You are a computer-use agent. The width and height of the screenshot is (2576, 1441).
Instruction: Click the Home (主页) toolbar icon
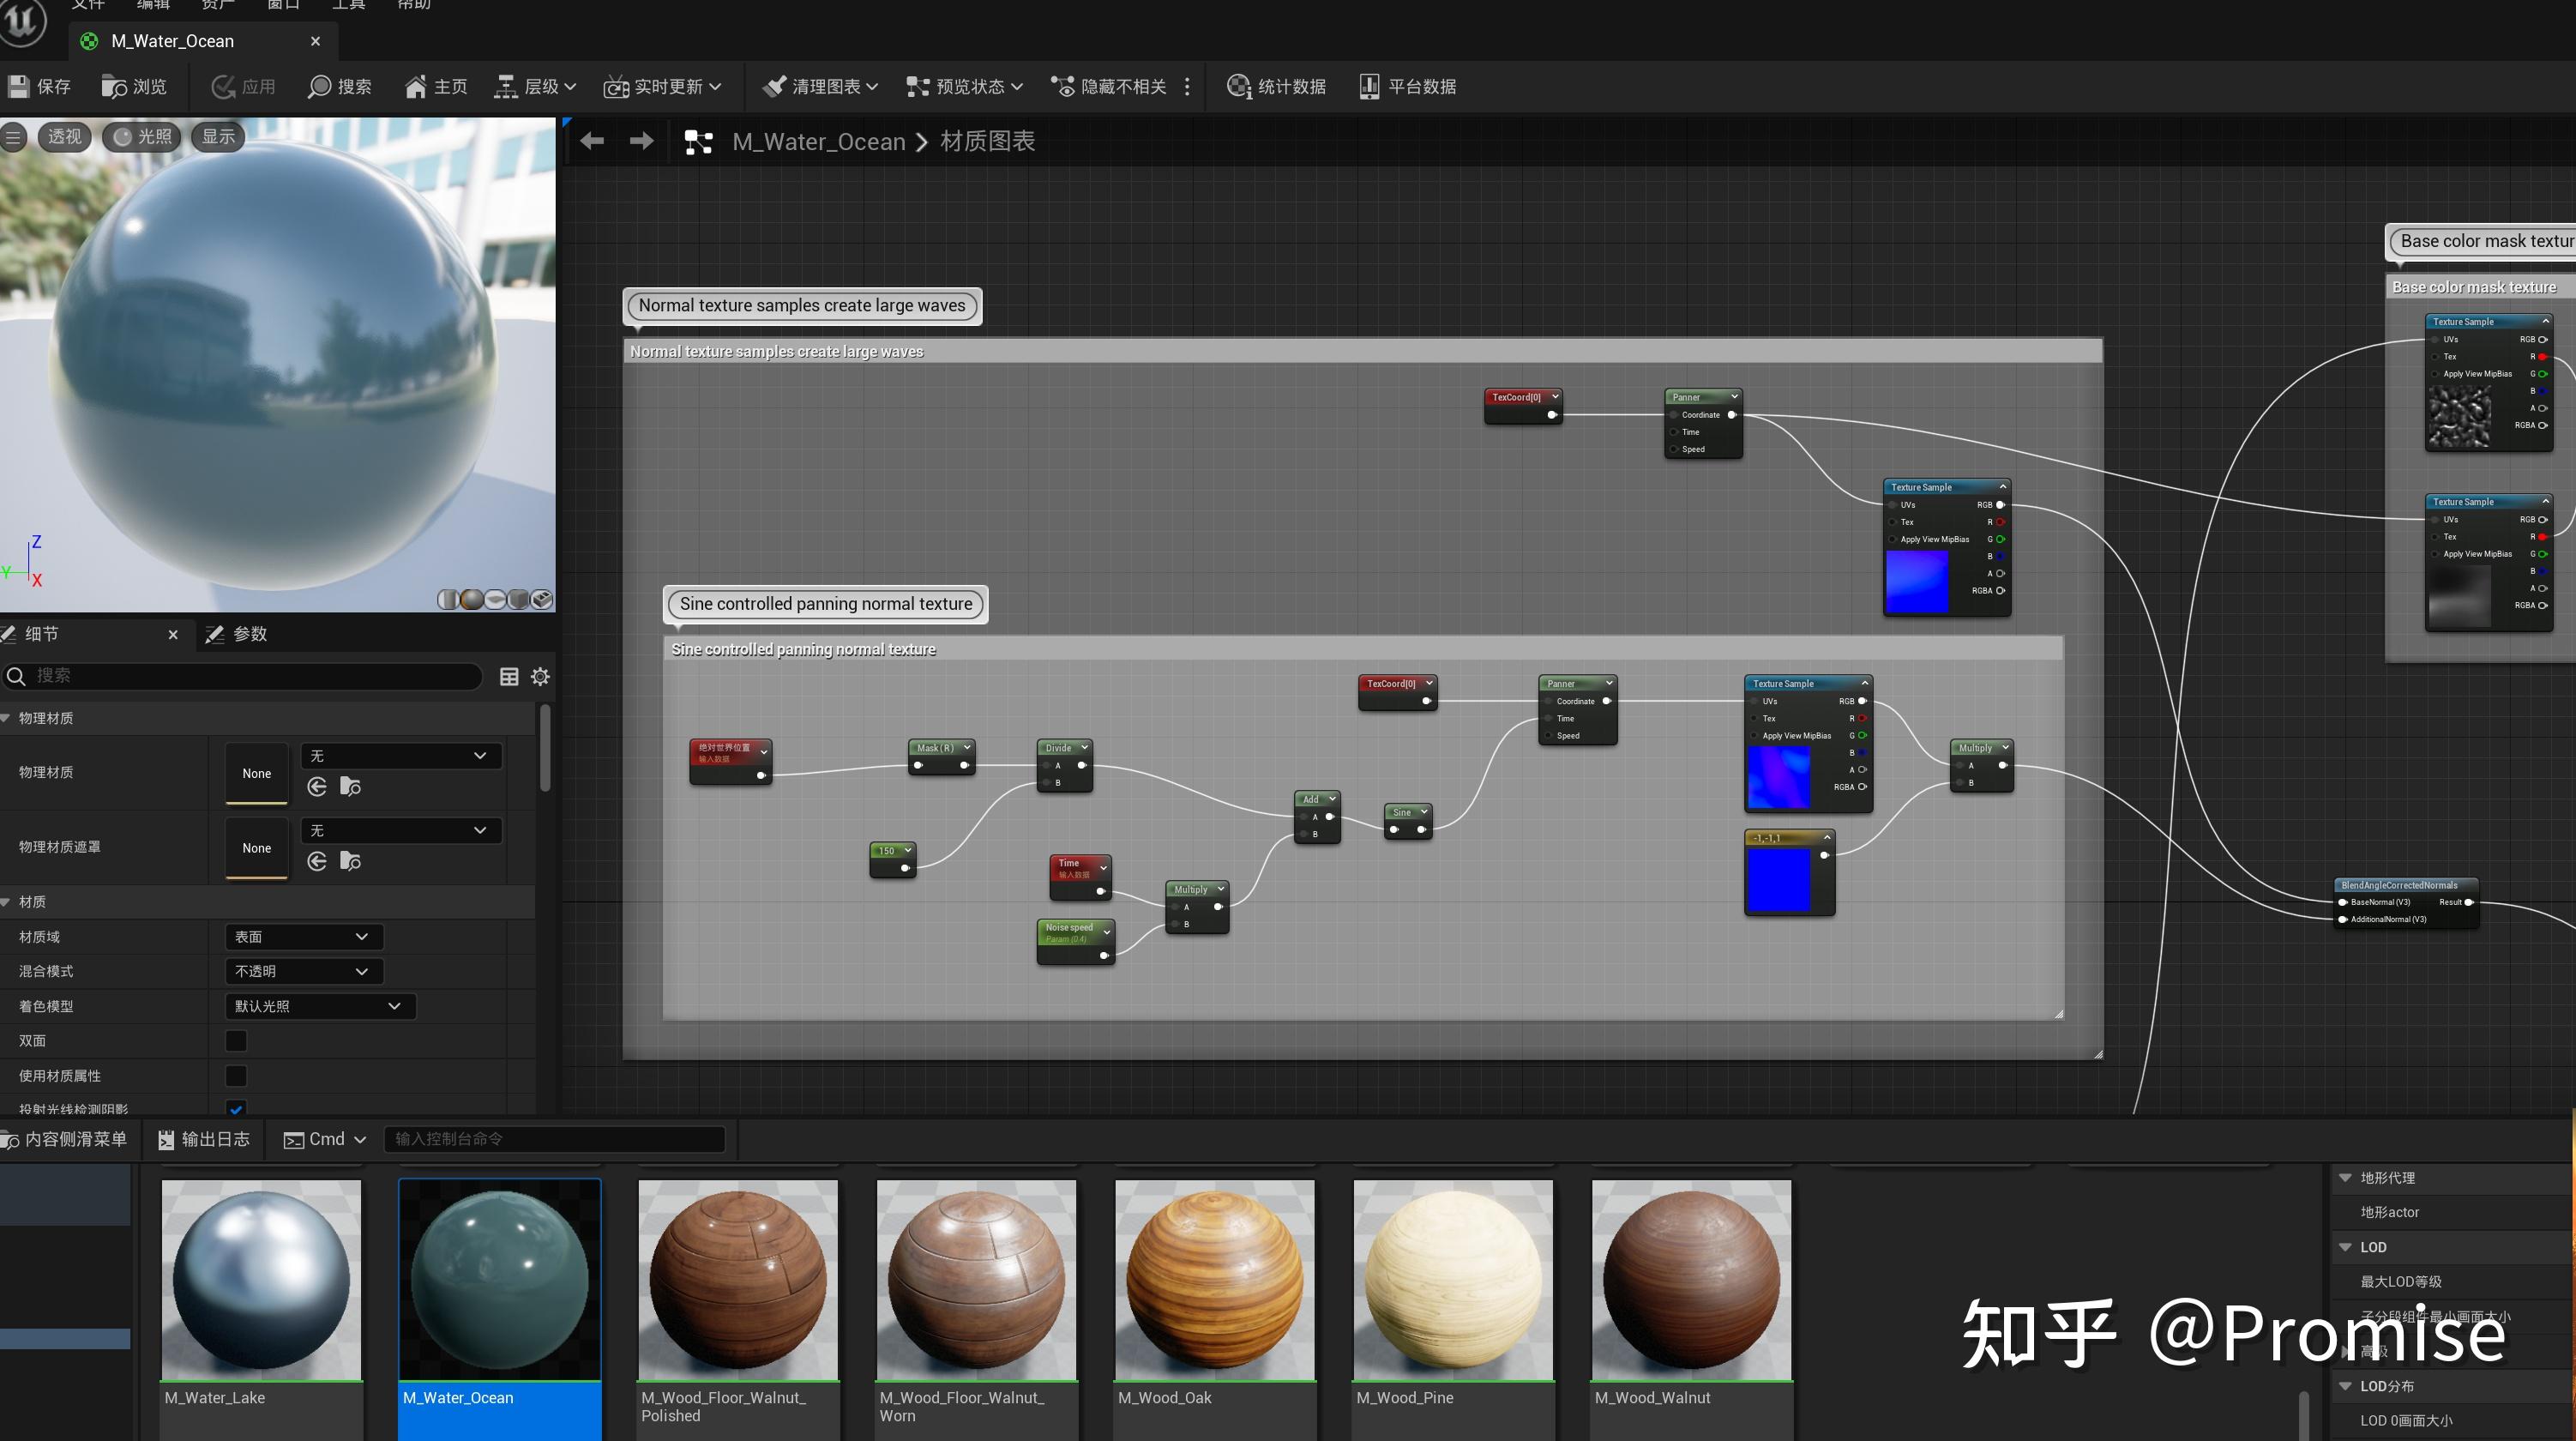(x=415, y=87)
